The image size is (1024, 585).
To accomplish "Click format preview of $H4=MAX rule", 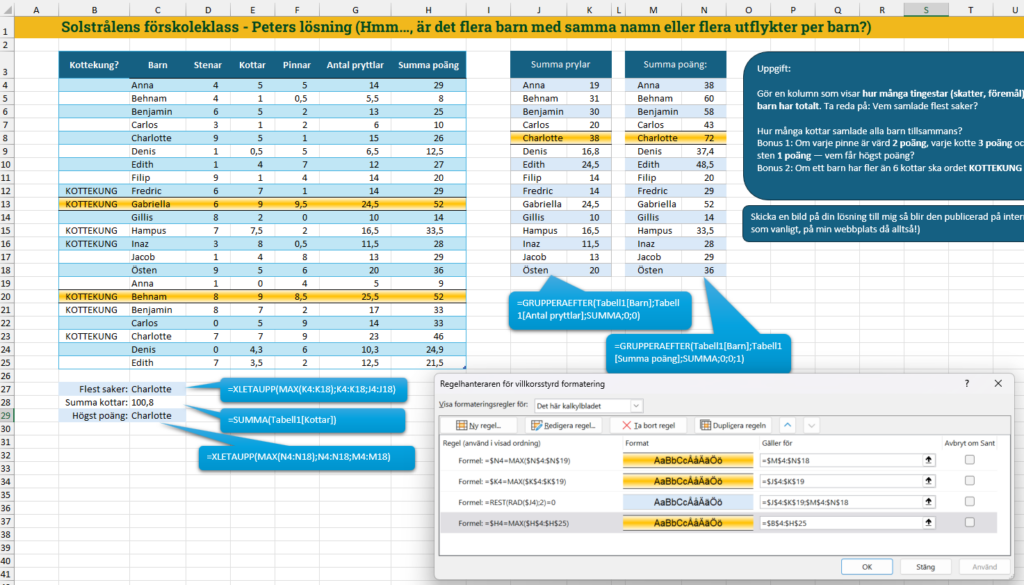I will [x=688, y=523].
